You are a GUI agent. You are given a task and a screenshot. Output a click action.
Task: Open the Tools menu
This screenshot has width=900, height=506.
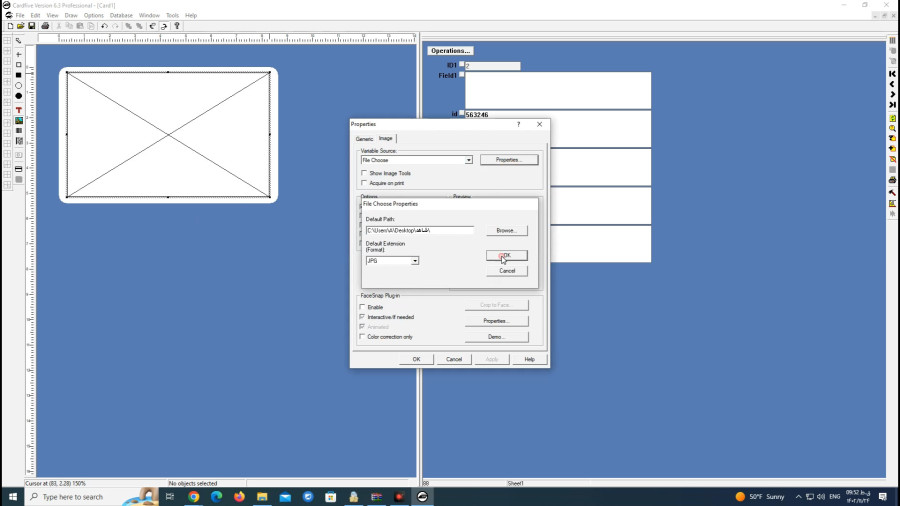pos(172,15)
